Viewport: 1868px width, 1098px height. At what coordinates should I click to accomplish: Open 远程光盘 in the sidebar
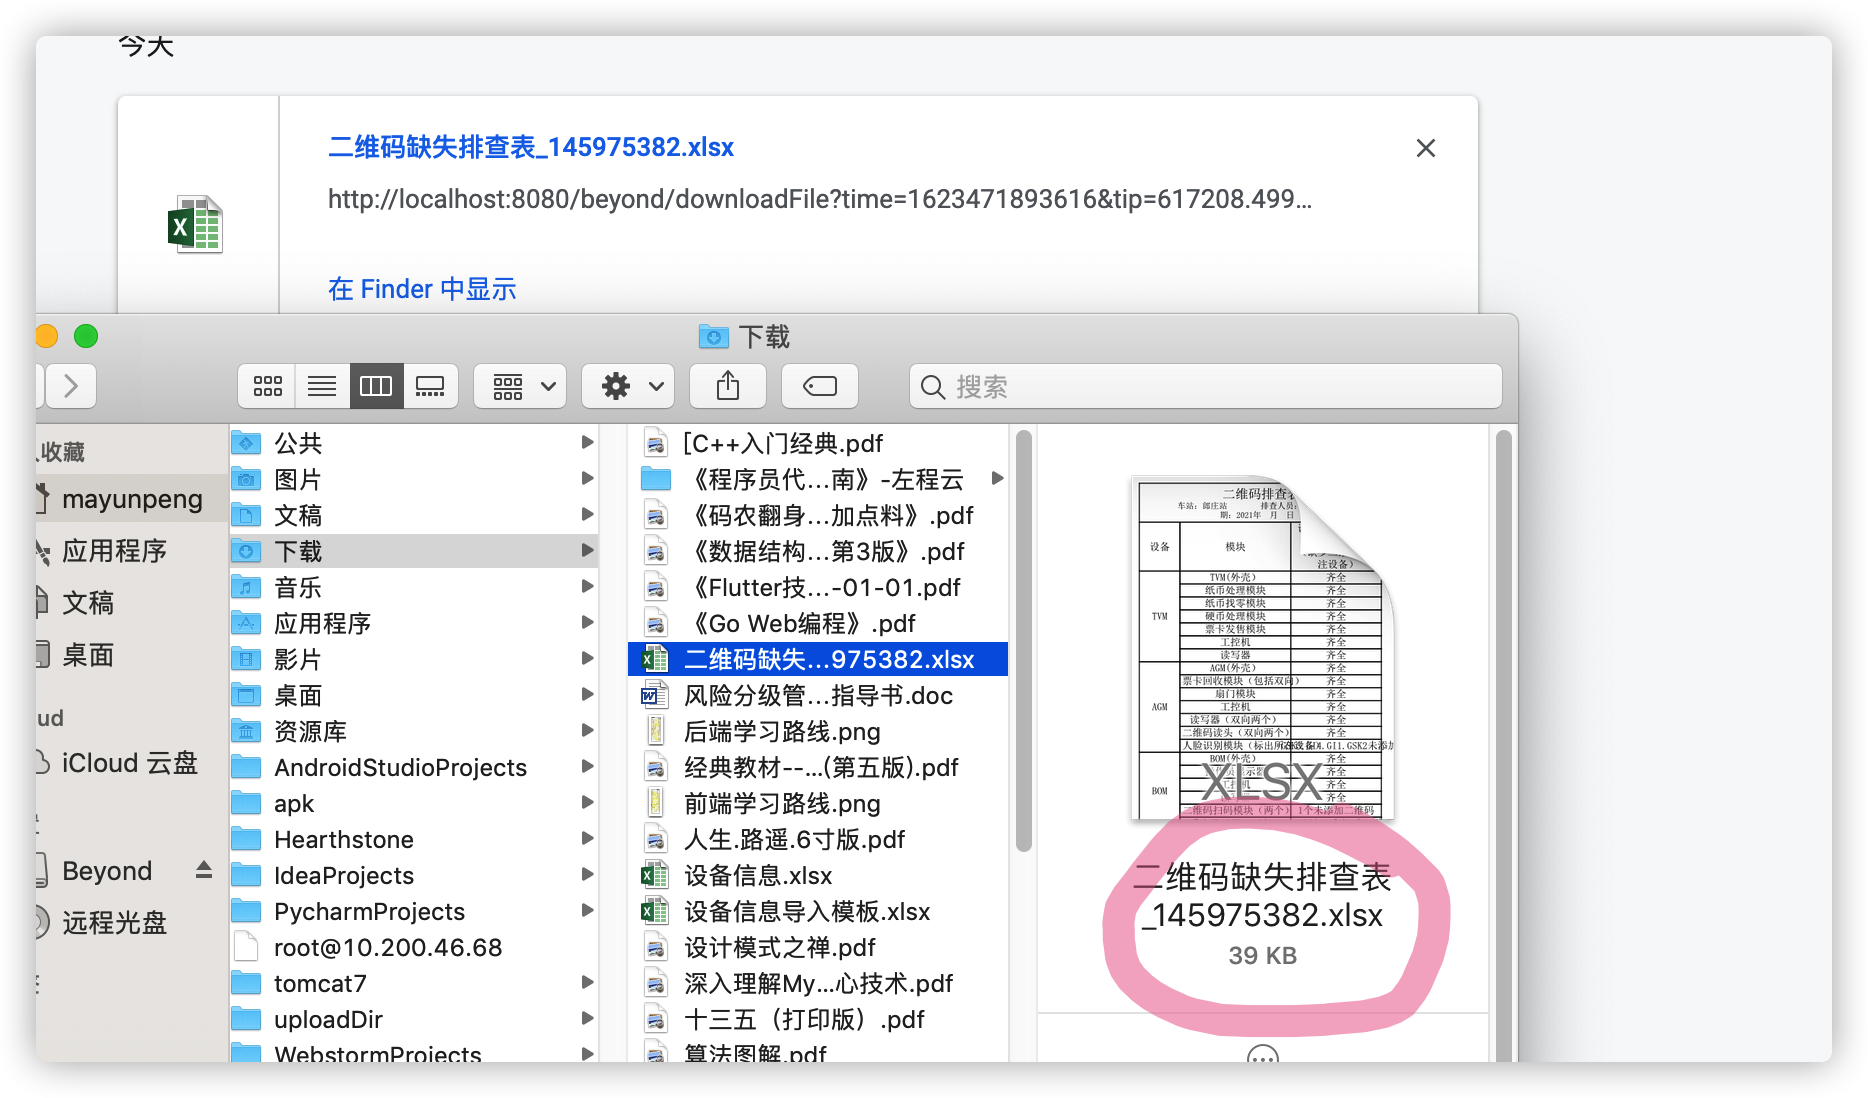coord(114,923)
